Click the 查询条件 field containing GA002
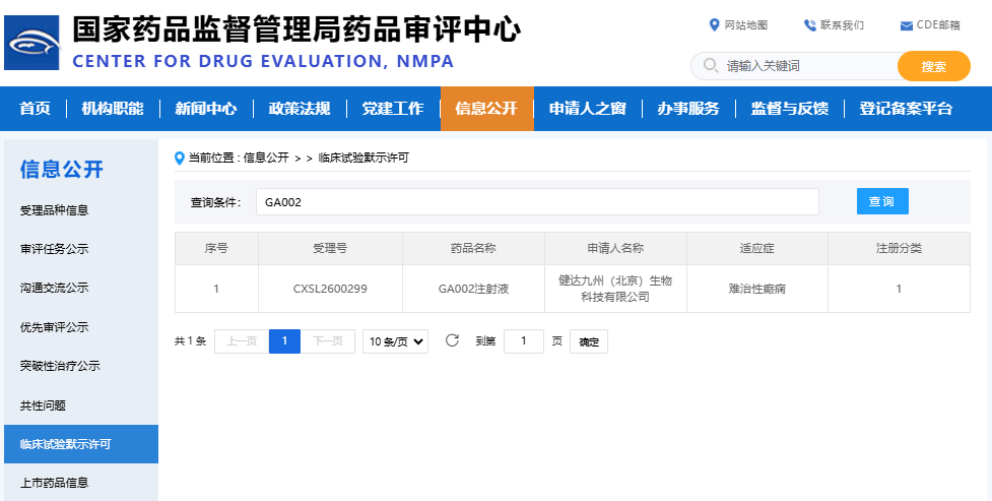Screen dimensions: 992x501 point(537,202)
